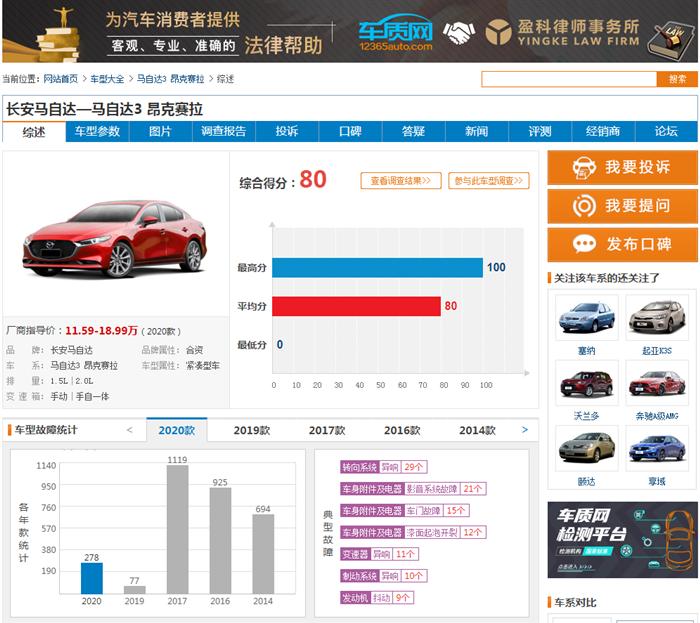Open the 评测 tab
The height and width of the screenshot is (623, 700).
tap(540, 131)
